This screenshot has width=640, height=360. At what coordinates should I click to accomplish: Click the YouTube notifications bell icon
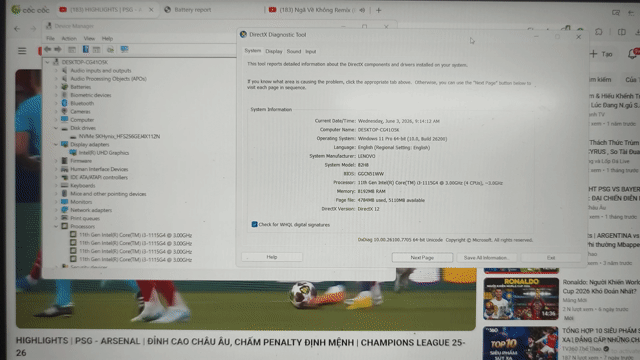click(632, 53)
